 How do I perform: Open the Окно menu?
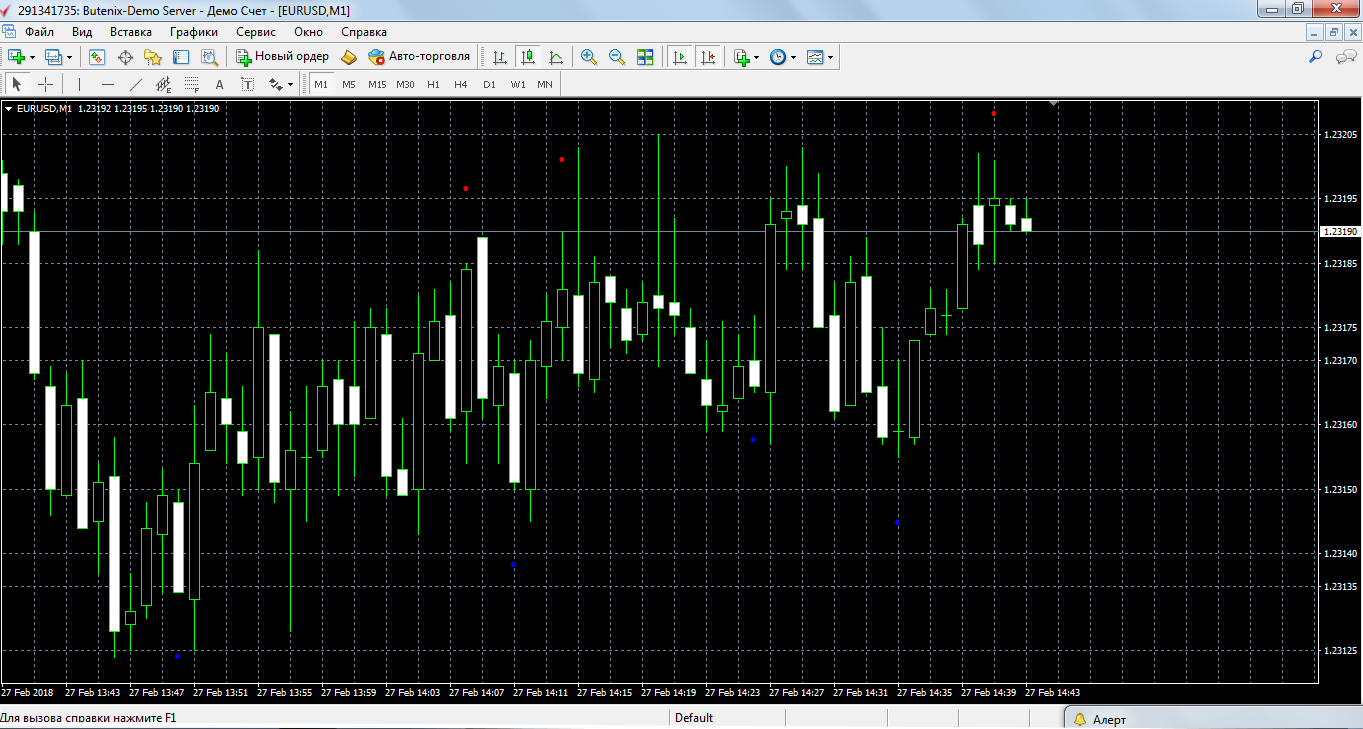308,31
